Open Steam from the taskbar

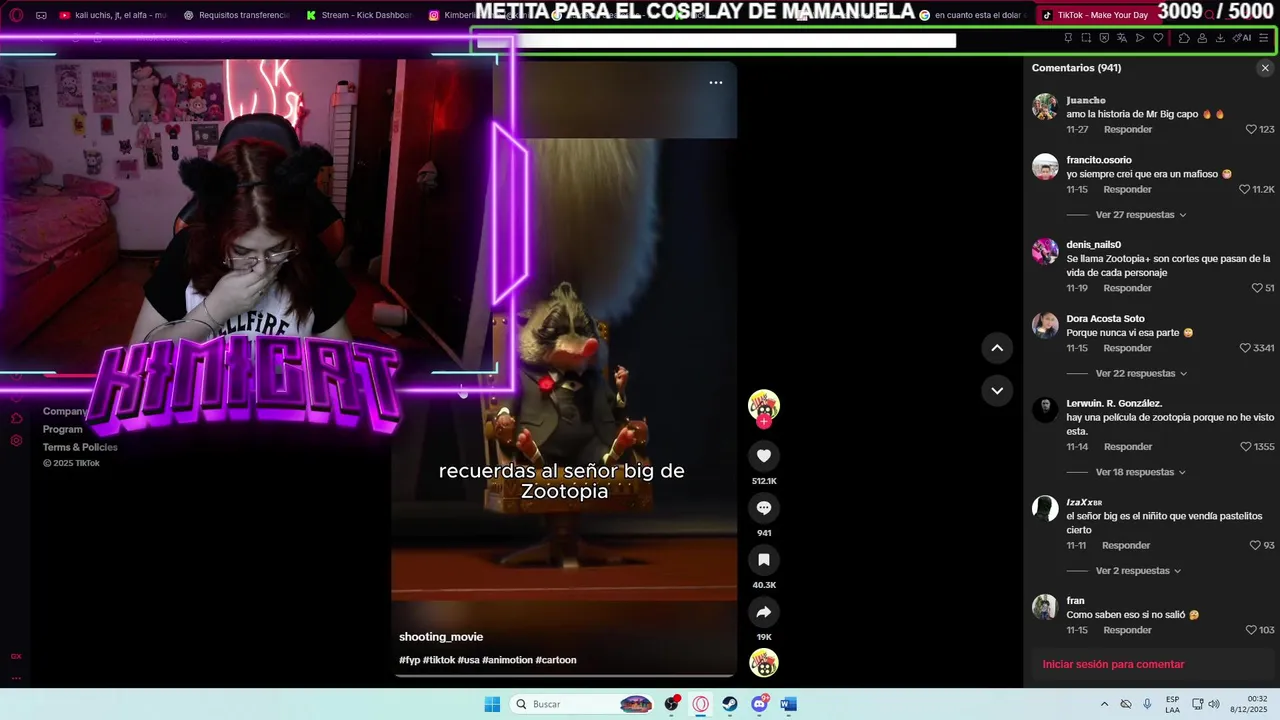[730, 704]
